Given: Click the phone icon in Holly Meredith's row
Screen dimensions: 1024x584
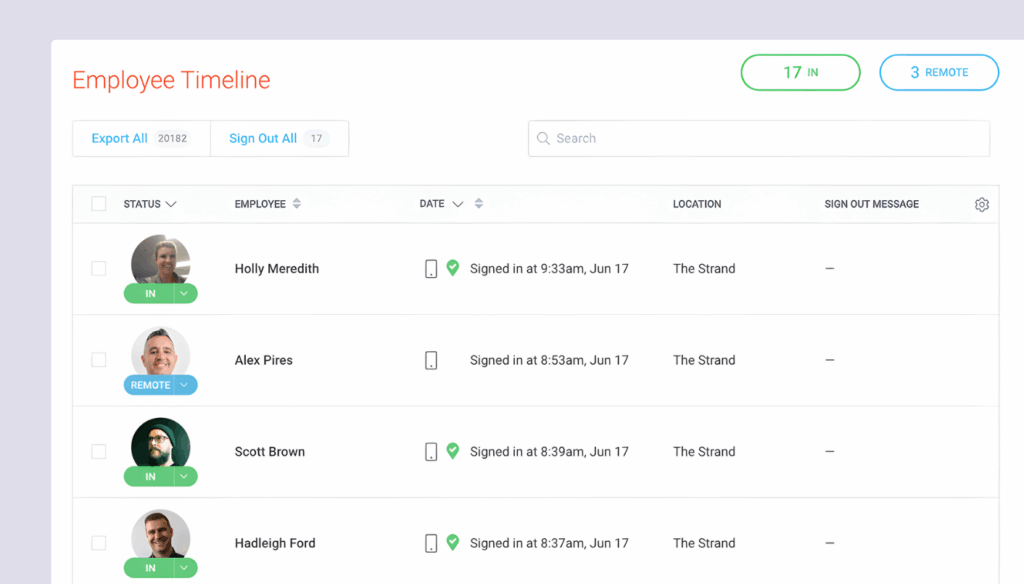Looking at the screenshot, I should click(430, 268).
